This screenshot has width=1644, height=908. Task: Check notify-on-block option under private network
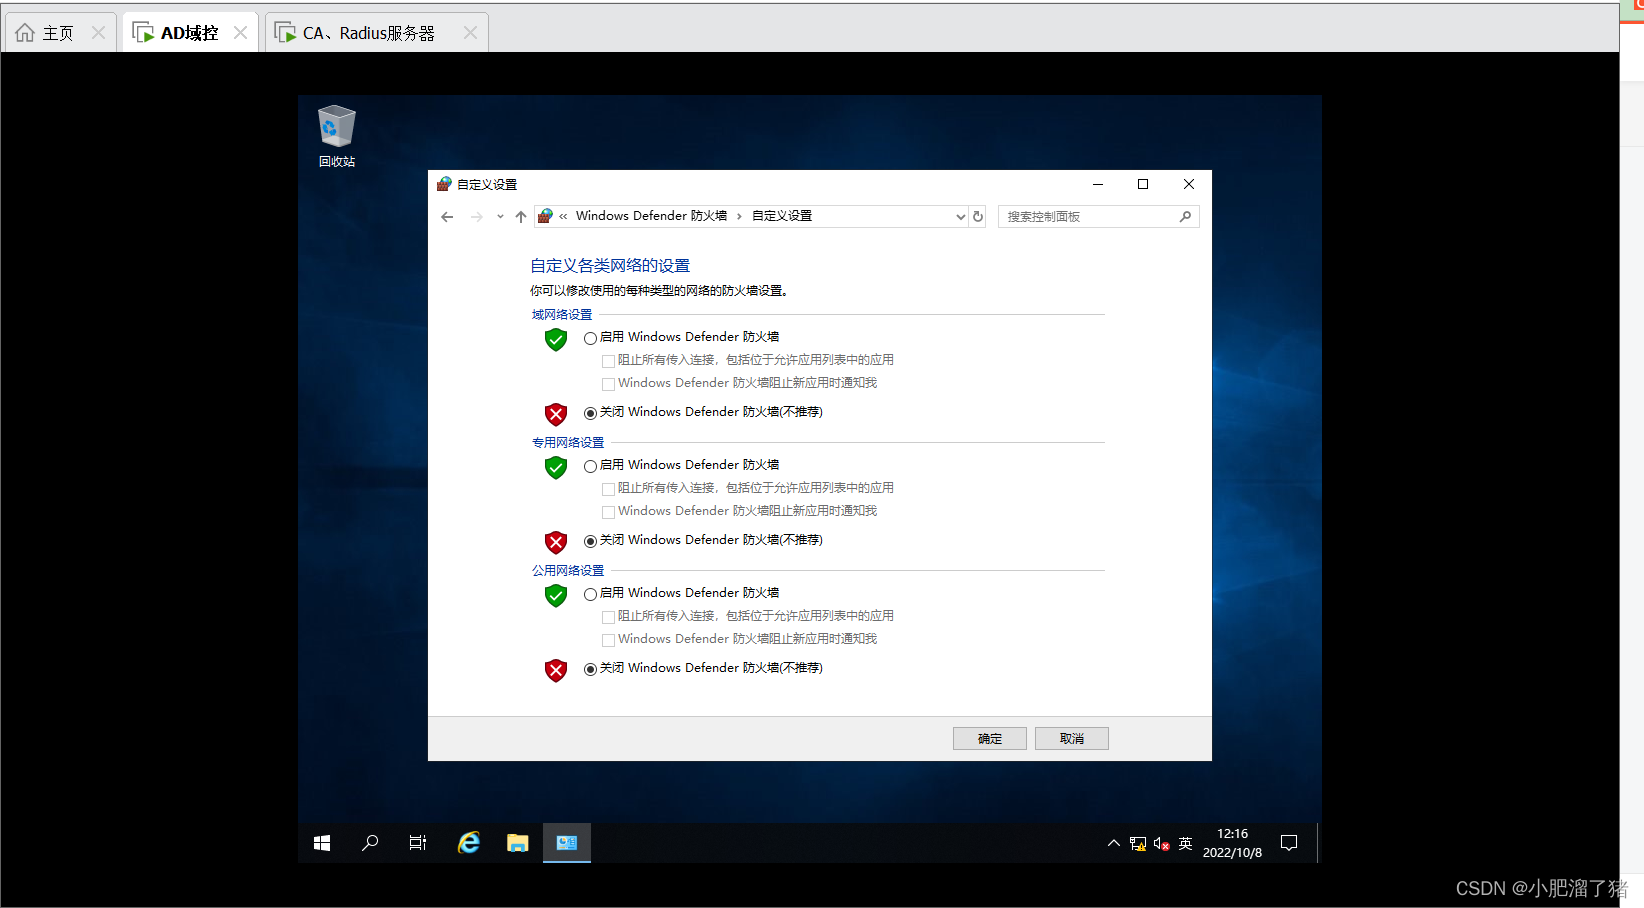pyautogui.click(x=608, y=512)
